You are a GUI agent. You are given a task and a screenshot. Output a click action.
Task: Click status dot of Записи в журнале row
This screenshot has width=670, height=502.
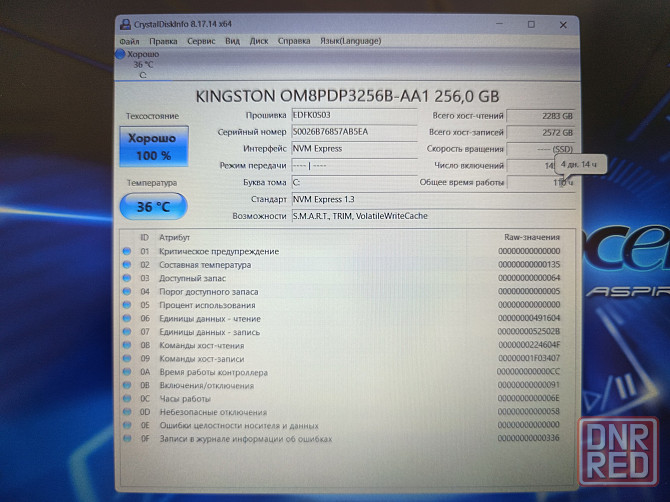[127, 439]
